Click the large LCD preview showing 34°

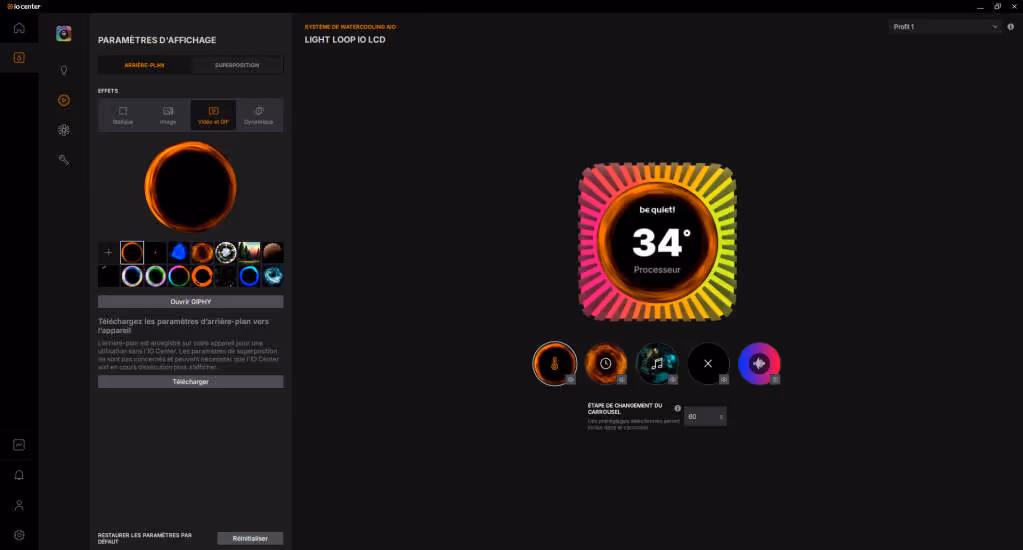point(657,241)
